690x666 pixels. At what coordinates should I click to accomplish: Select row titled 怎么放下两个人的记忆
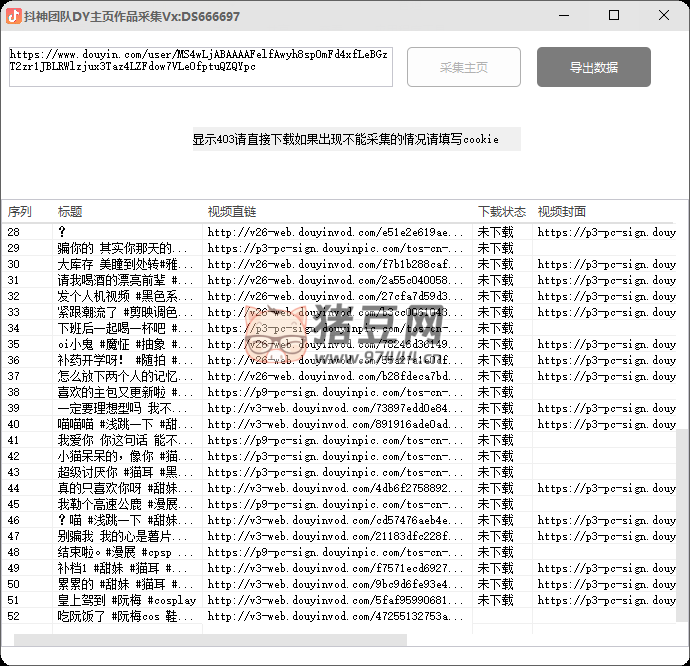(338, 376)
